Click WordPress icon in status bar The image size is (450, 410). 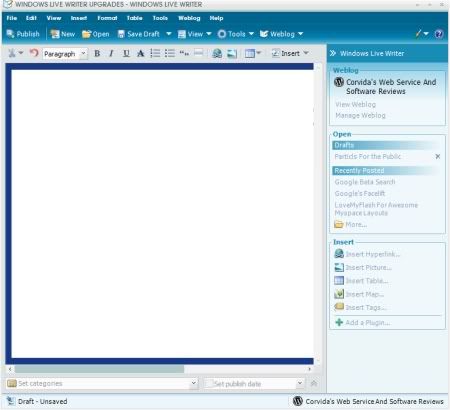298,401
